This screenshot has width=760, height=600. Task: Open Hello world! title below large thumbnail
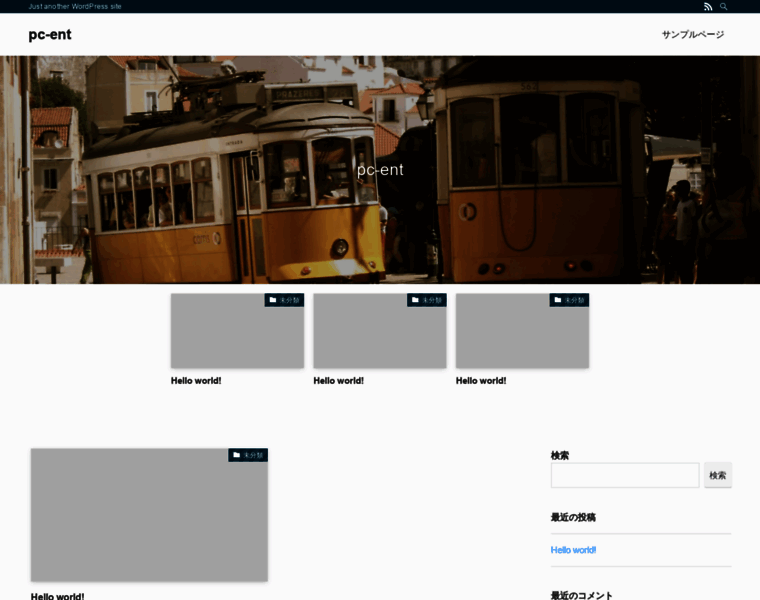[x=57, y=596]
